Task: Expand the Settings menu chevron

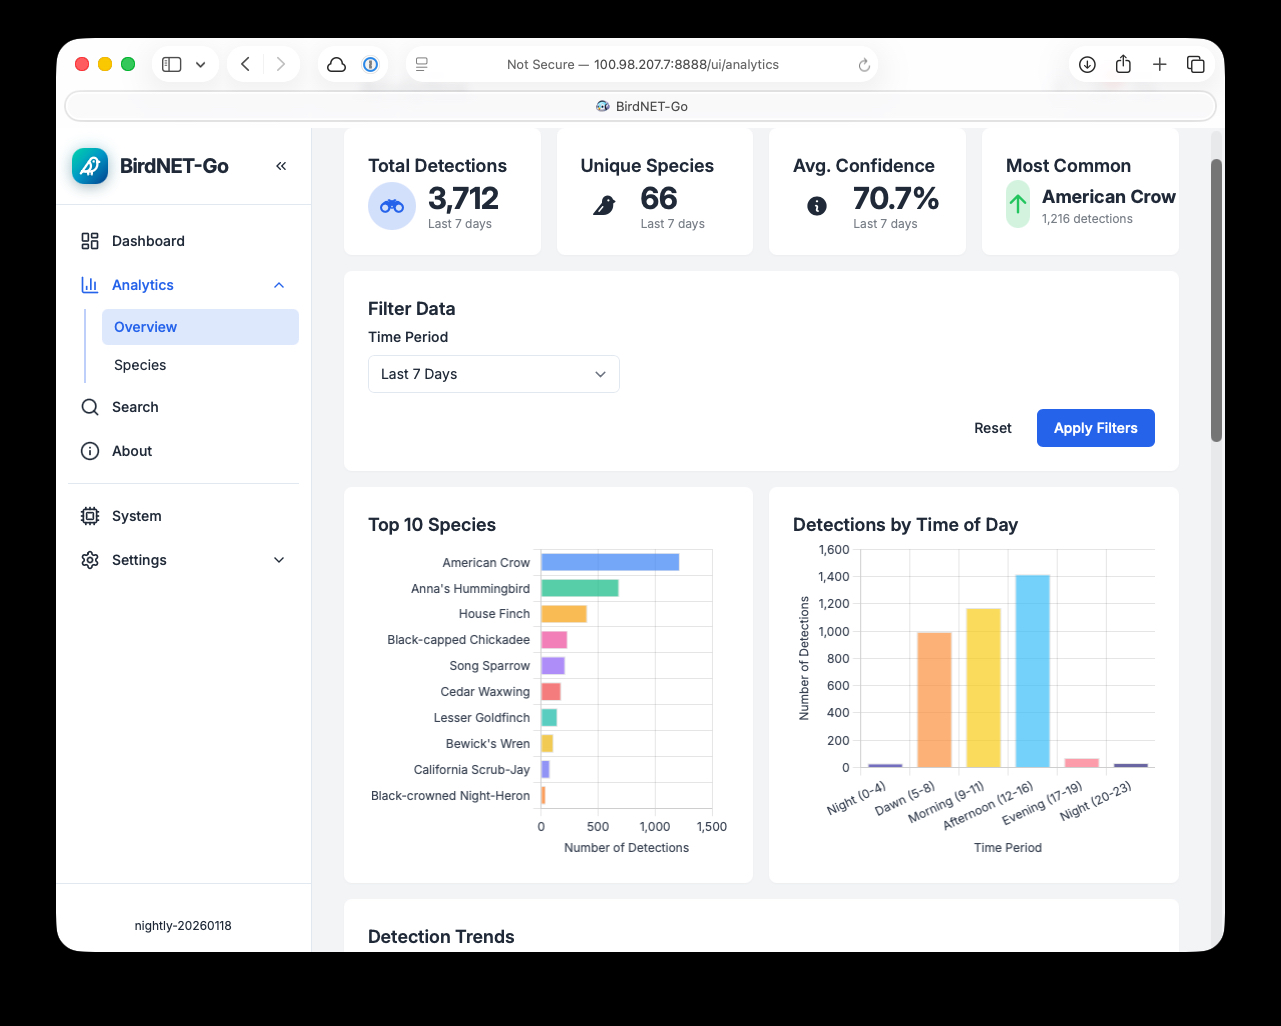Action: [x=279, y=560]
